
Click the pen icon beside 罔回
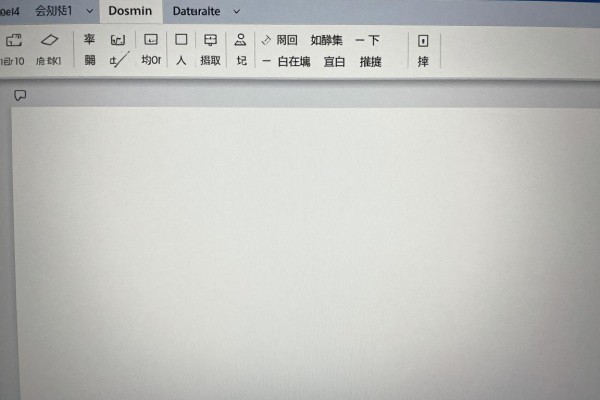(266, 40)
